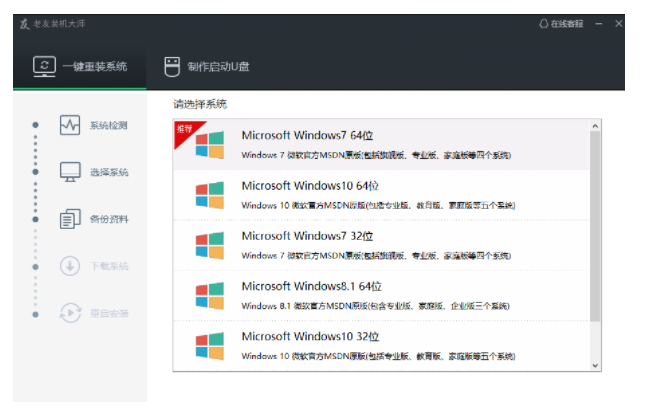Click the 选择系统 monitor icon

[70, 172]
